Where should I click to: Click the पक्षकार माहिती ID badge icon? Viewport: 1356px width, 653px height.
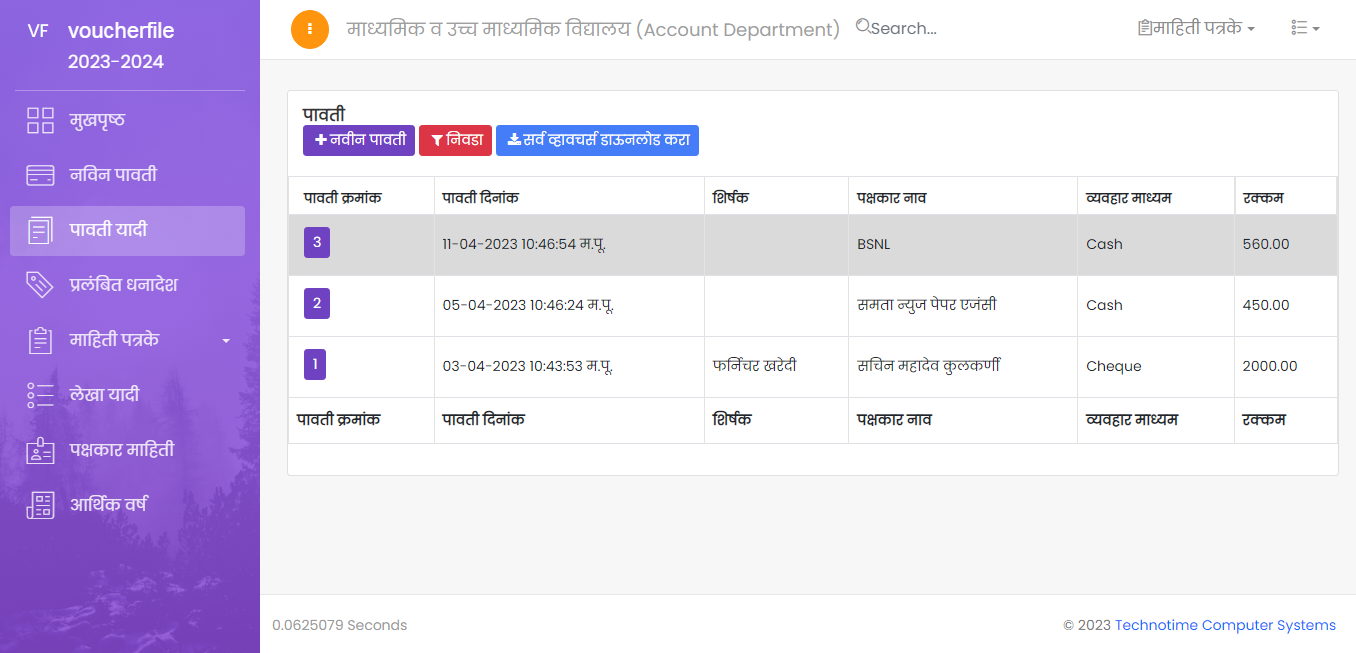coord(40,450)
